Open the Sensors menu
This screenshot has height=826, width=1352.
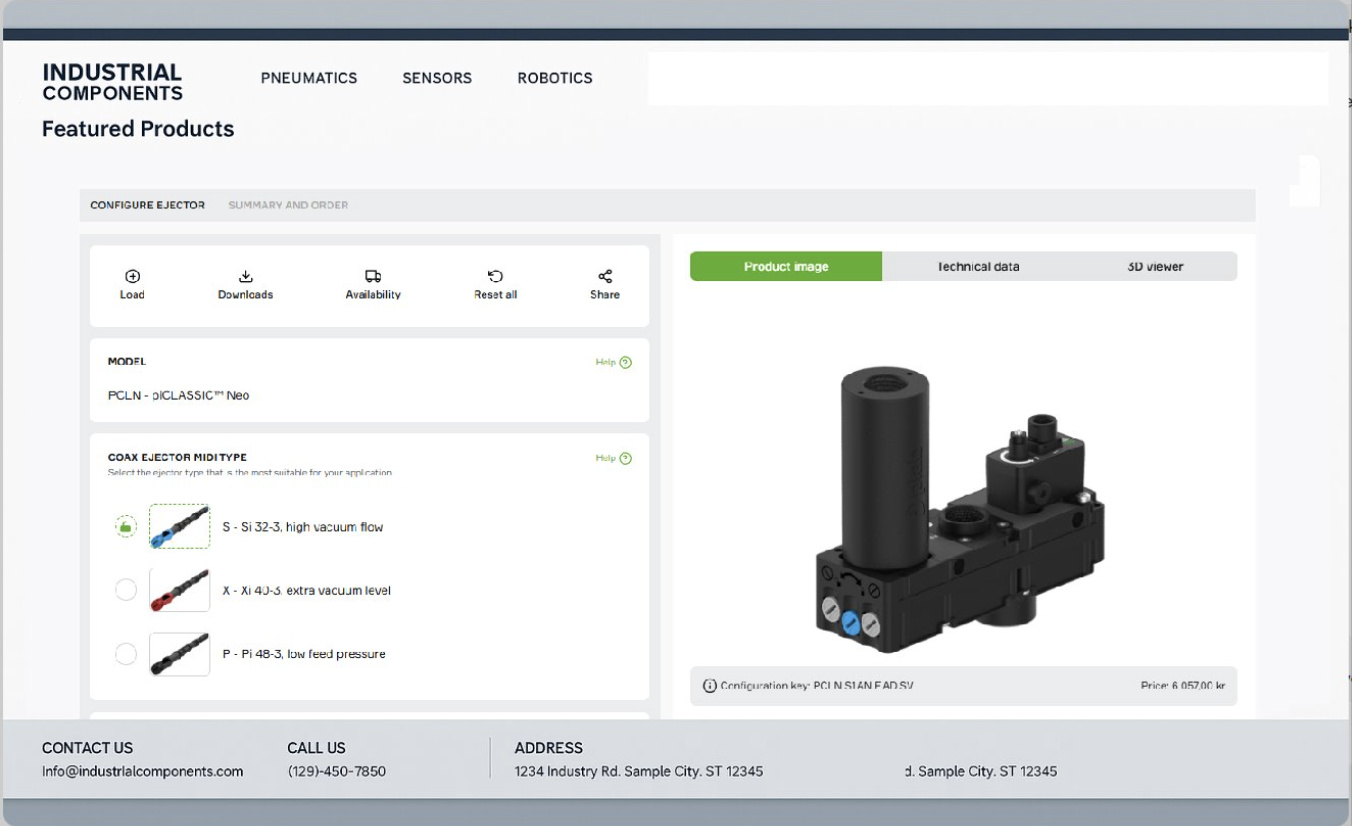[437, 78]
